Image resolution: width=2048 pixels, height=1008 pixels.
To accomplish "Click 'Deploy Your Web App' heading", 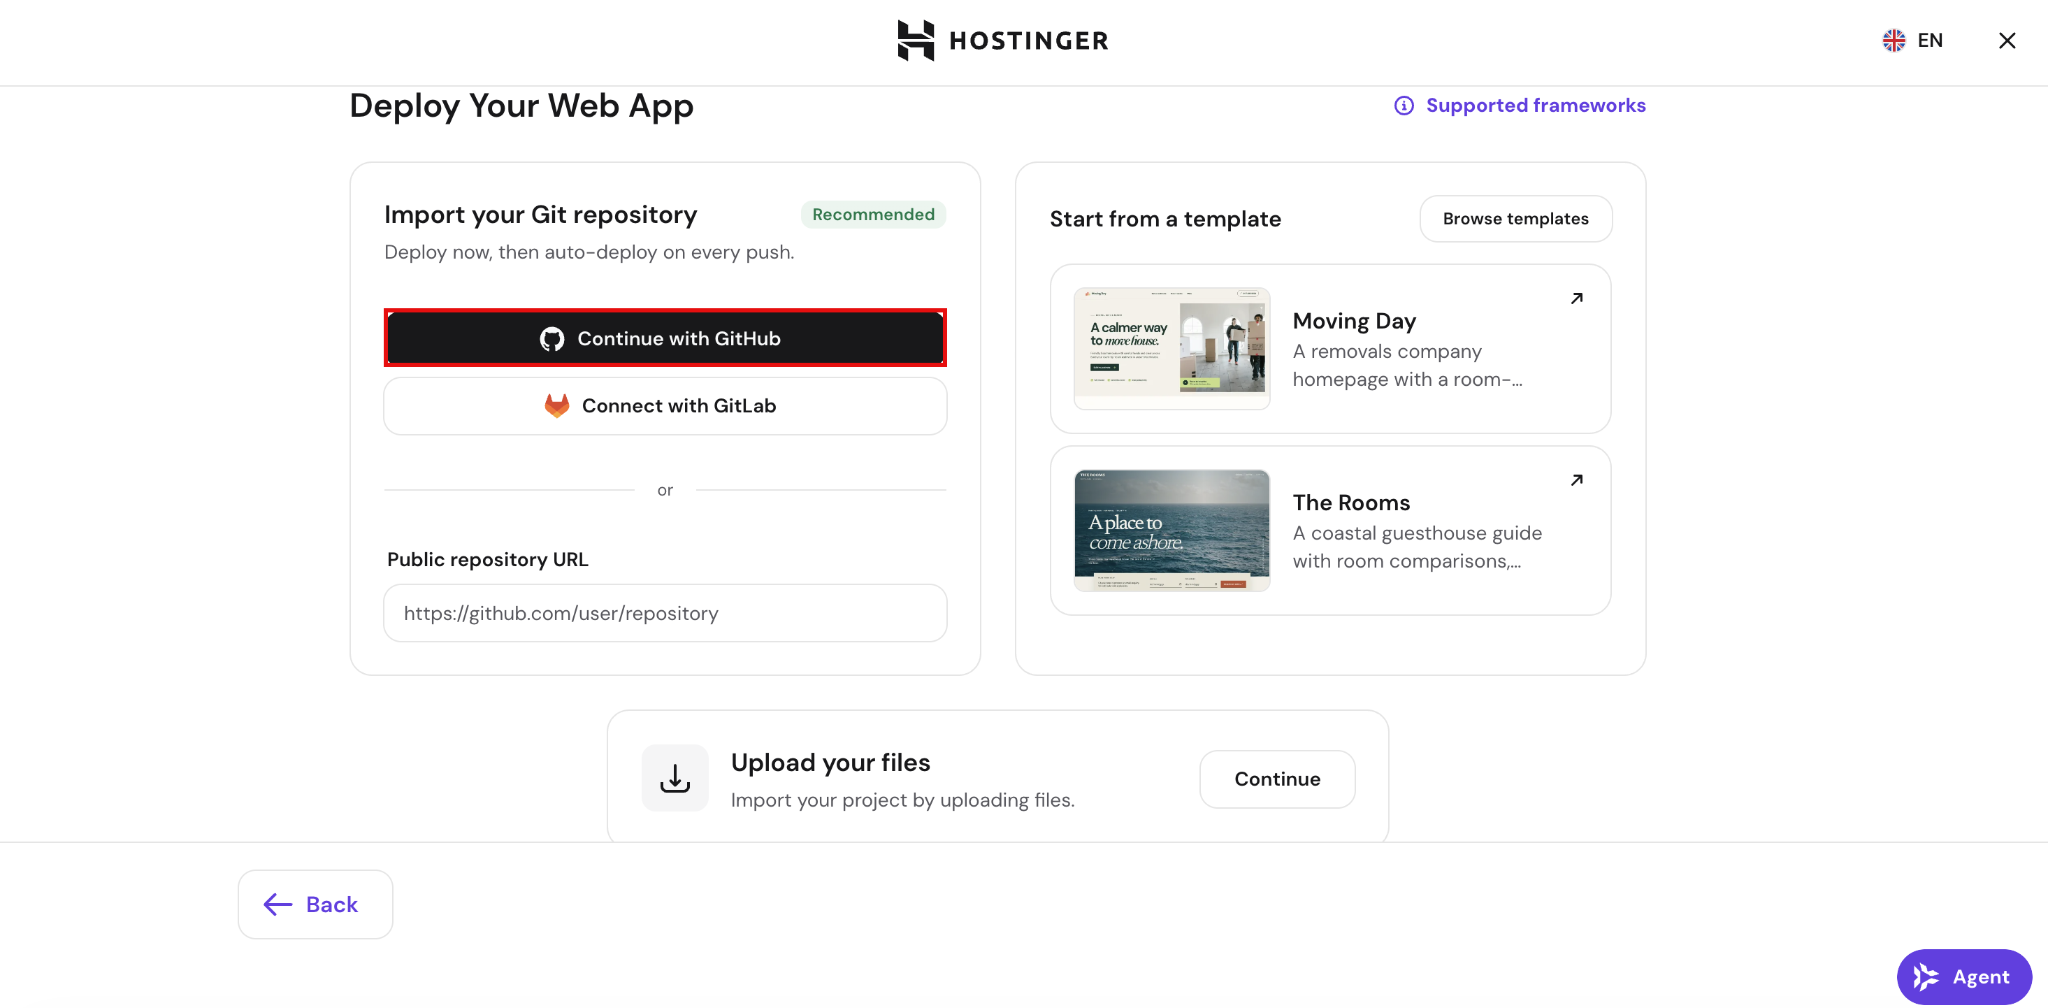I will click(x=521, y=106).
